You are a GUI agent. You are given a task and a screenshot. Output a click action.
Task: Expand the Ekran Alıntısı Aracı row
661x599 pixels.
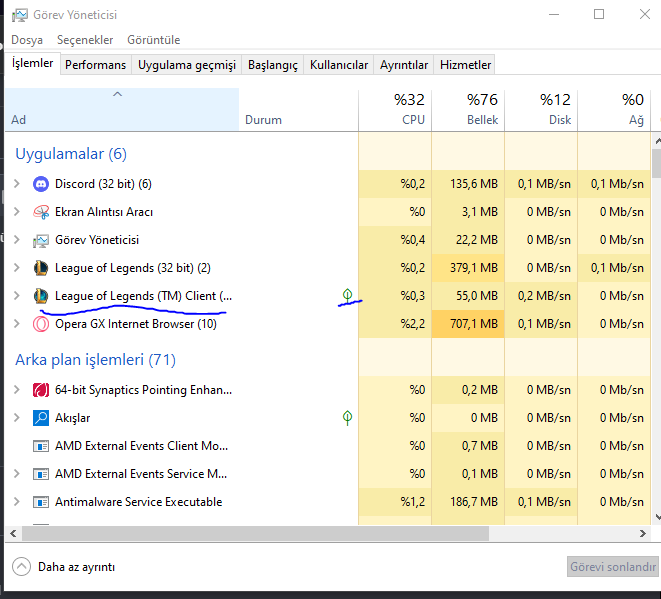pos(17,212)
